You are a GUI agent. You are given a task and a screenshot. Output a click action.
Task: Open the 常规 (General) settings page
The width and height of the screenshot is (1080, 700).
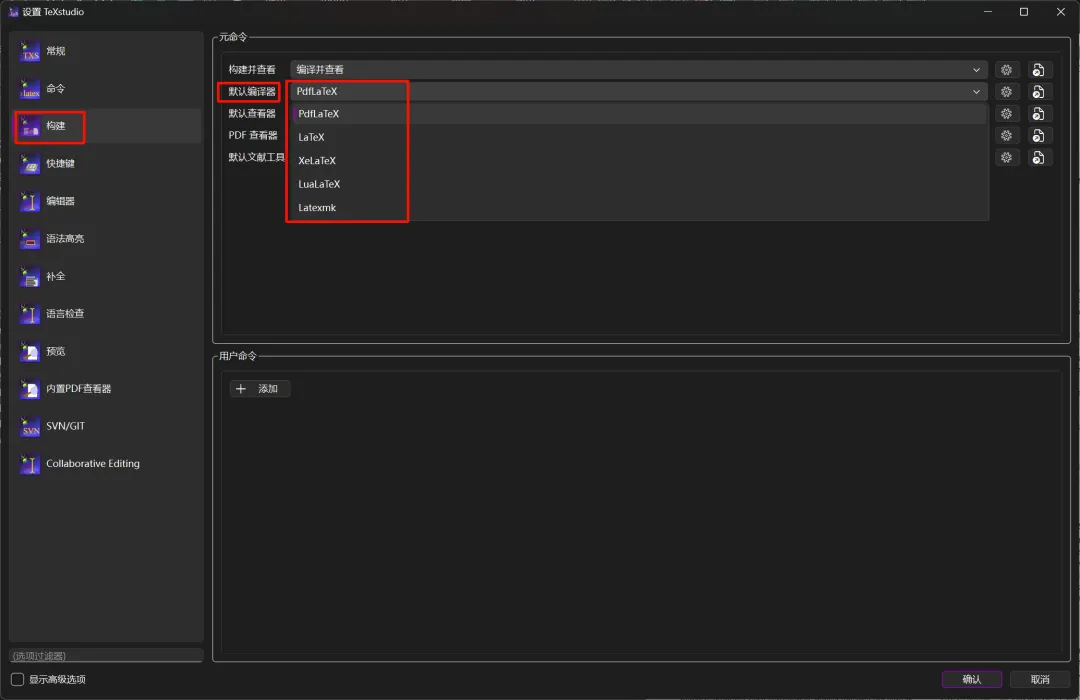(x=107, y=51)
